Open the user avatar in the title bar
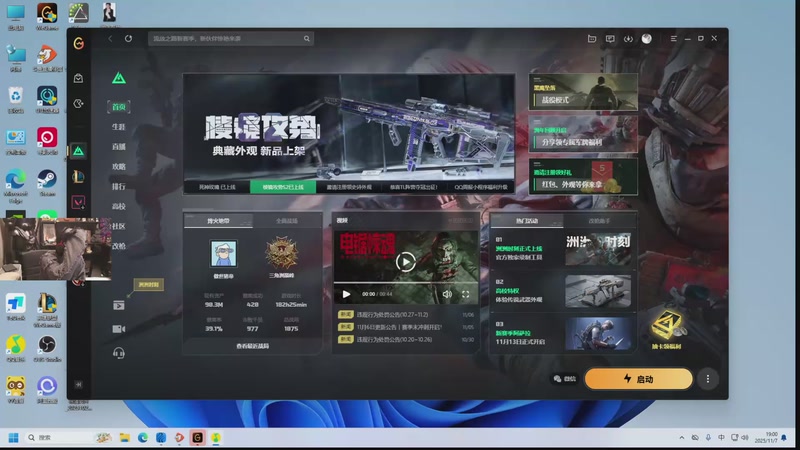Screen dimensions: 800x450 pyautogui.click(x=646, y=39)
